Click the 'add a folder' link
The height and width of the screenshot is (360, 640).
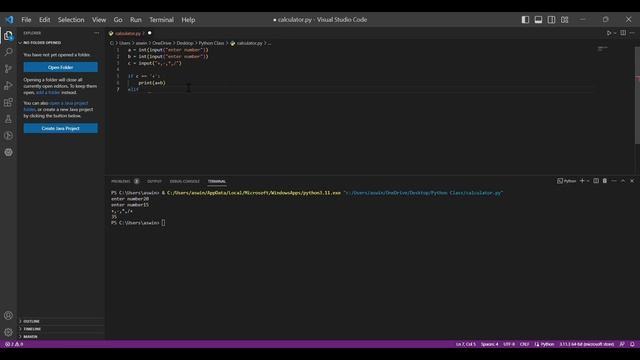[x=48, y=93]
